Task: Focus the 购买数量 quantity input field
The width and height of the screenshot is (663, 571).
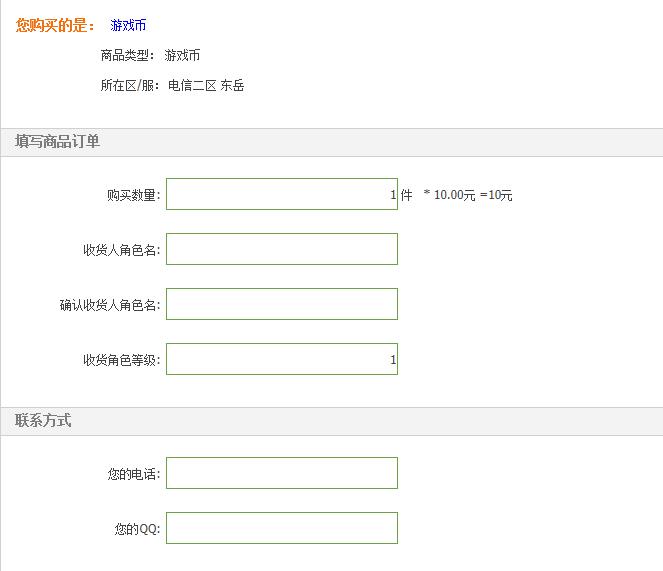Action: [x=282, y=194]
